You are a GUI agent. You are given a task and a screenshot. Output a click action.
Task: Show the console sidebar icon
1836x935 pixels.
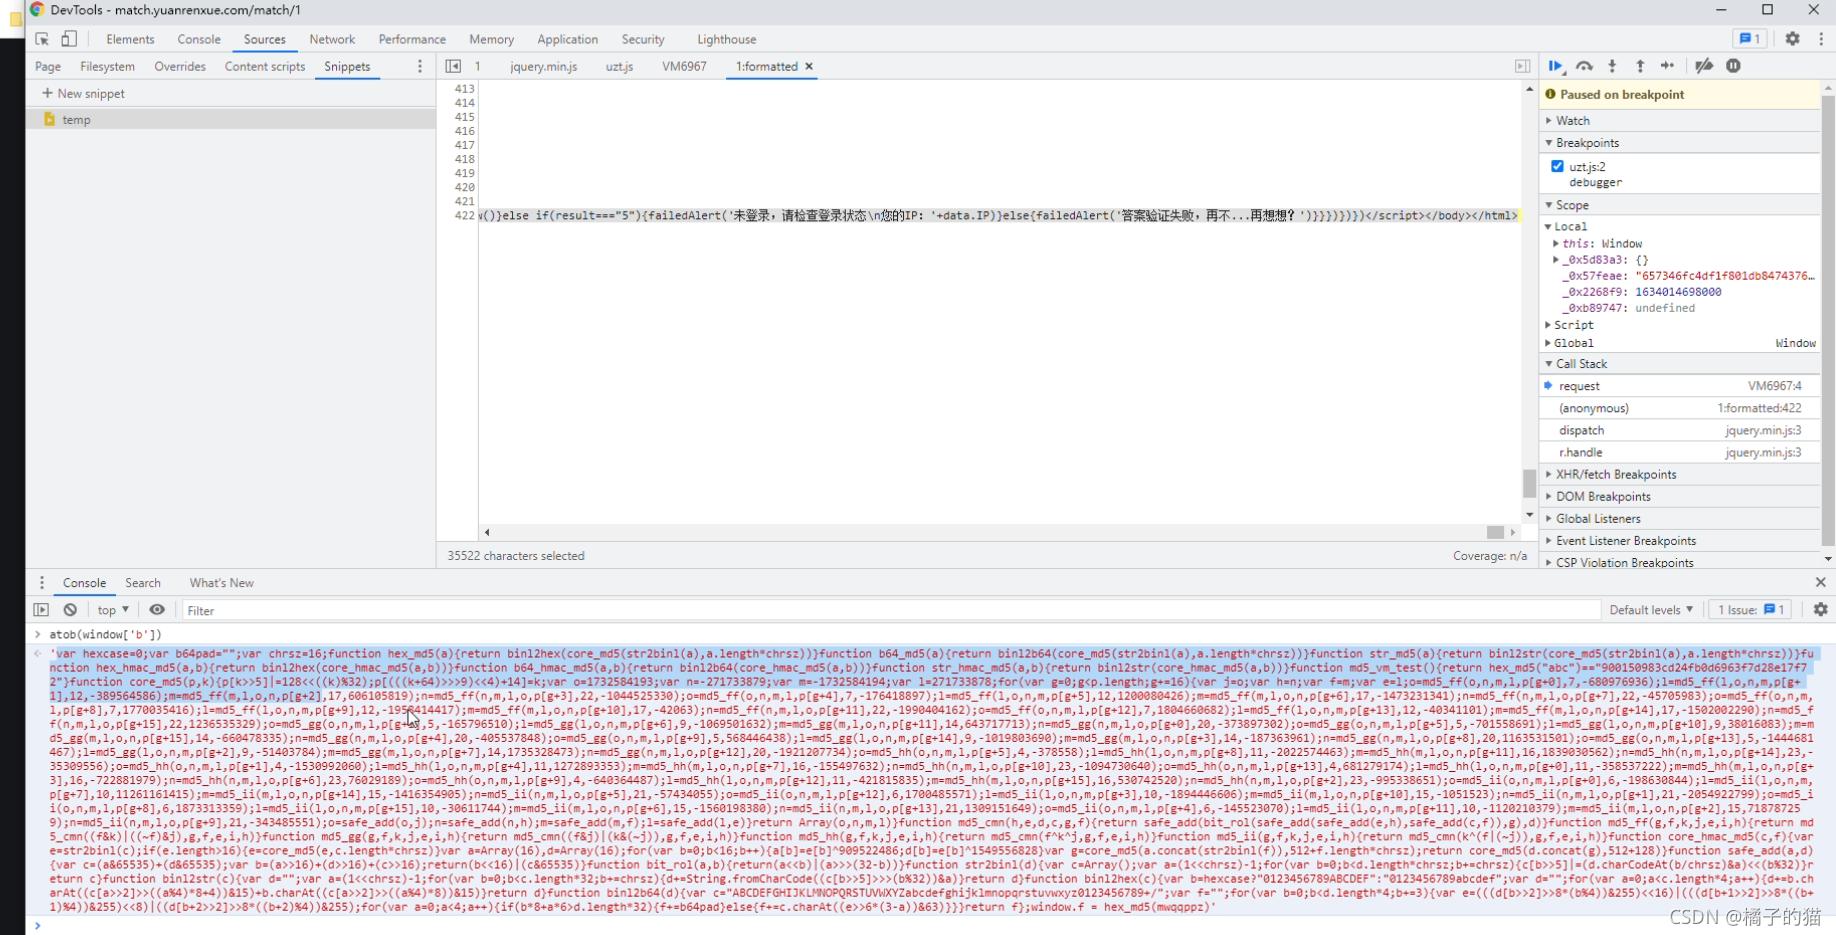(41, 610)
